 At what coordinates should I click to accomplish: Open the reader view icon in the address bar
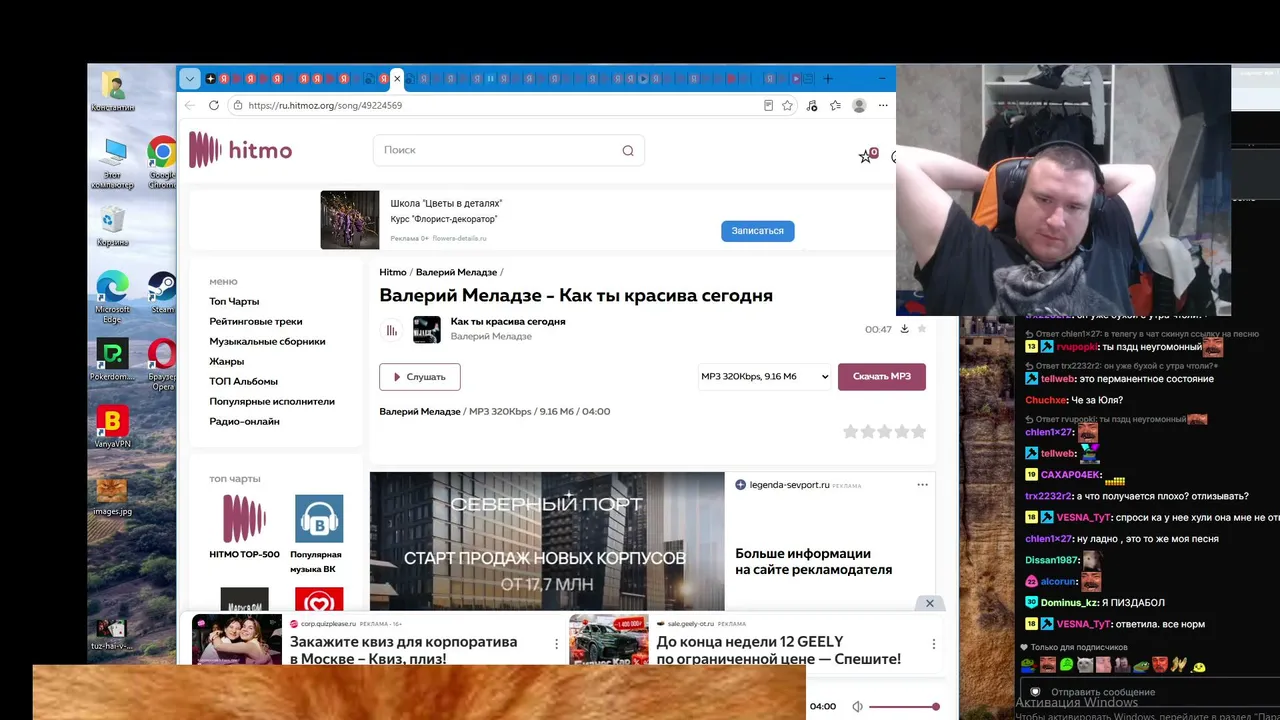click(768, 105)
